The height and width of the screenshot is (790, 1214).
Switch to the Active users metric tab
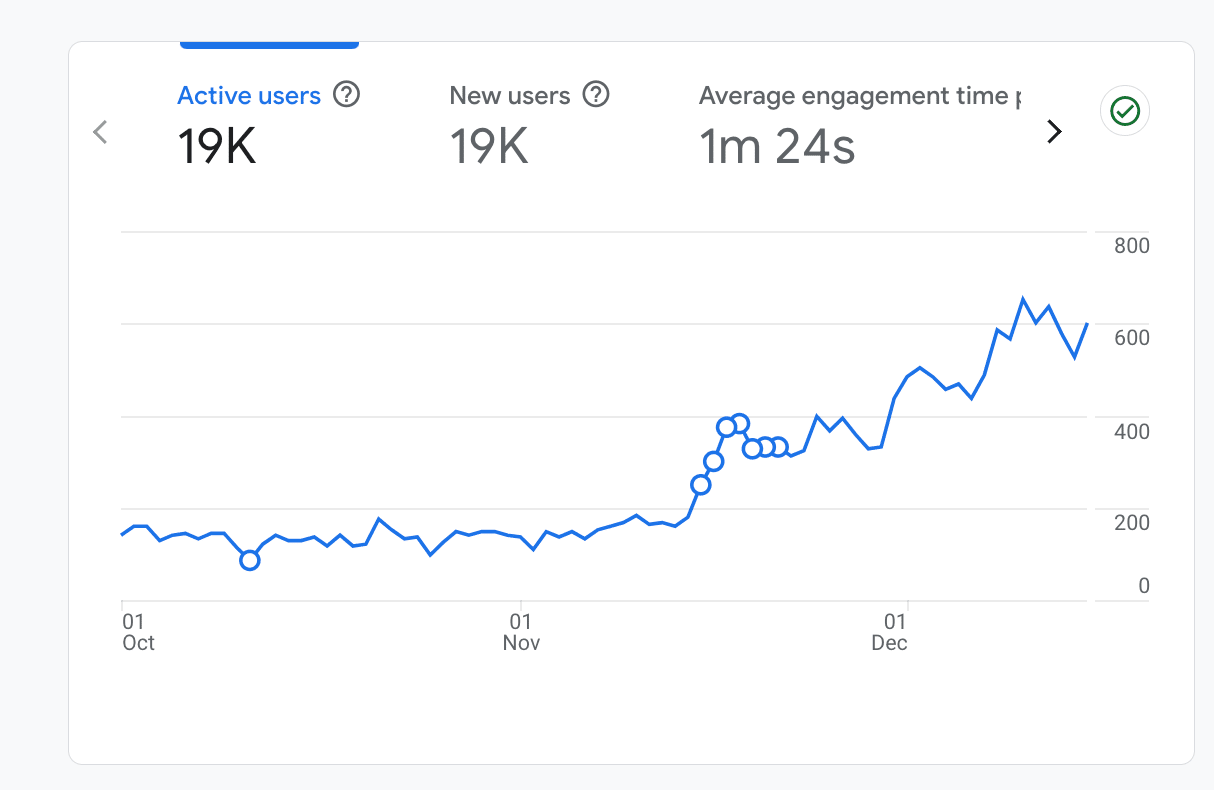point(249,96)
